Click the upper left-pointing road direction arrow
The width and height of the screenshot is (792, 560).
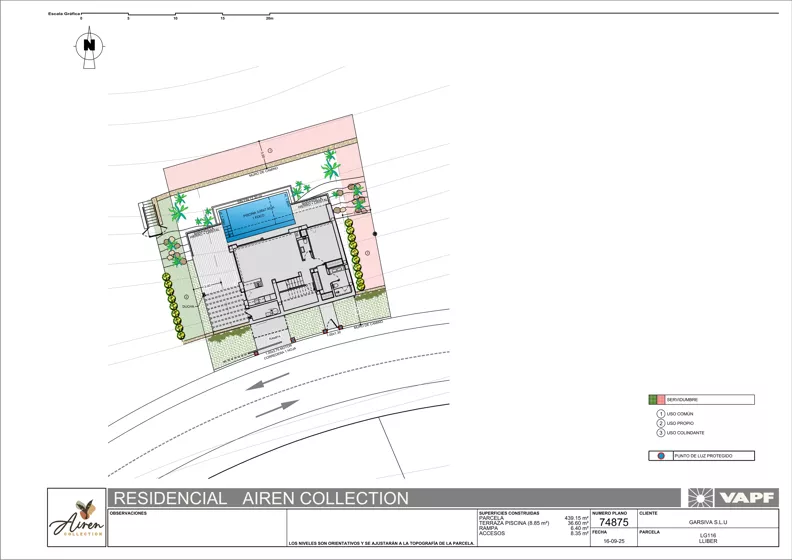(x=268, y=381)
